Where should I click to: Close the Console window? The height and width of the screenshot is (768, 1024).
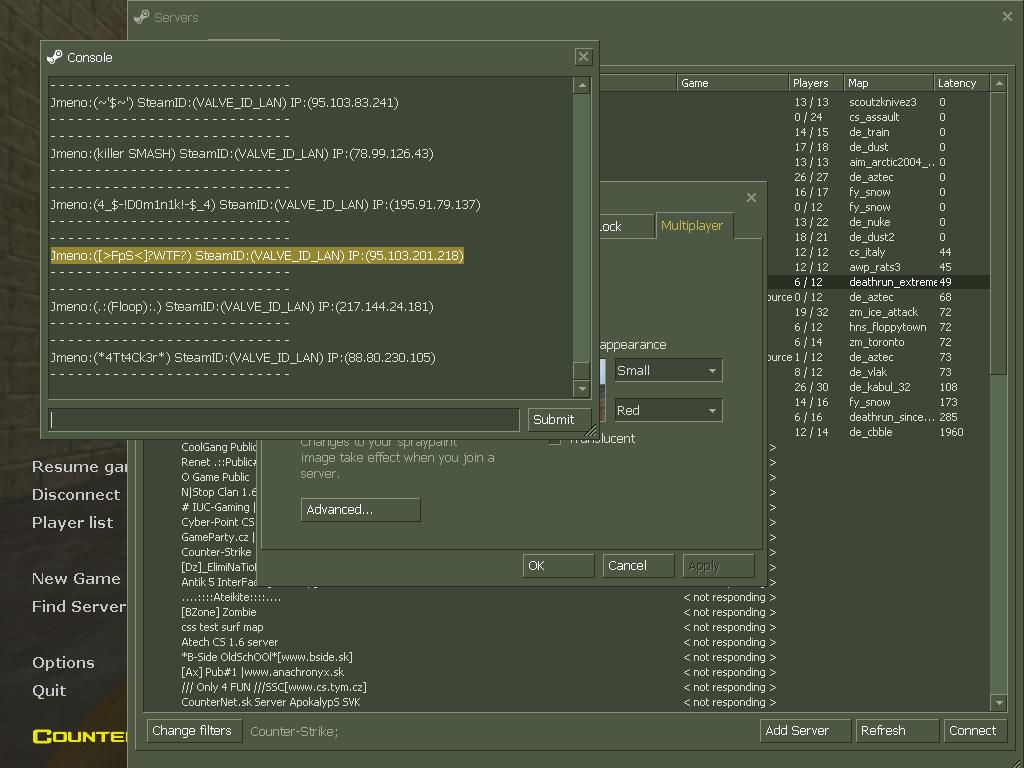click(583, 57)
